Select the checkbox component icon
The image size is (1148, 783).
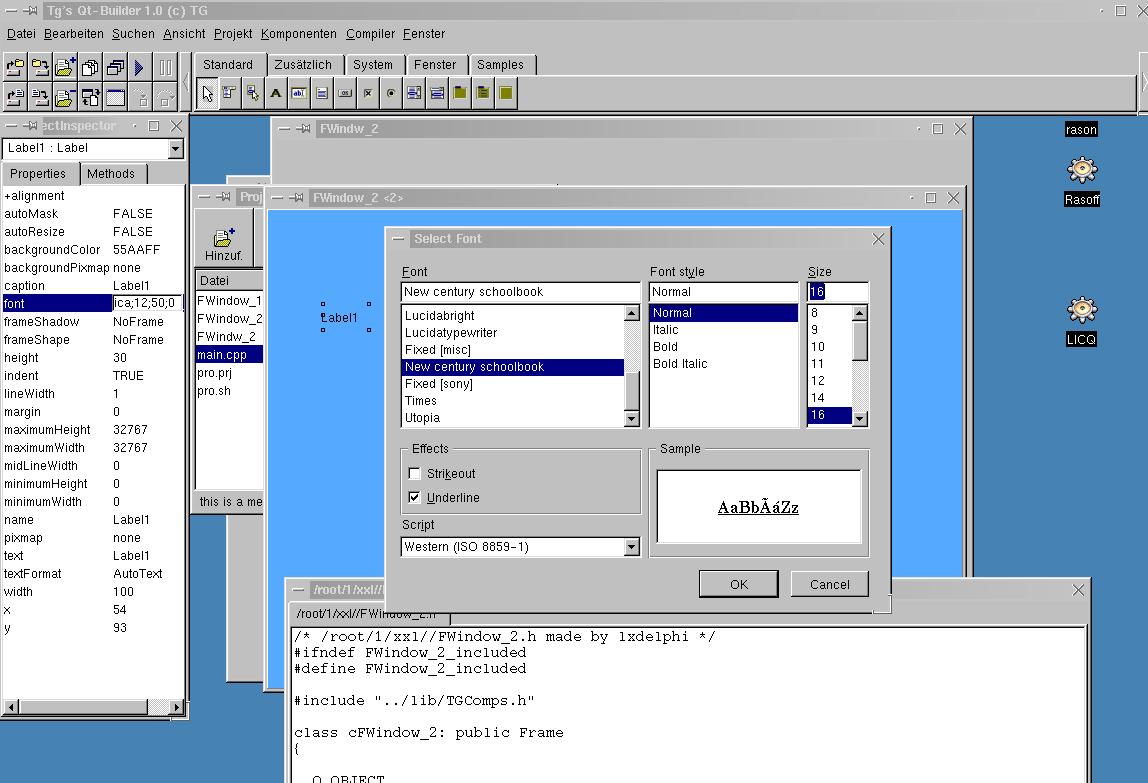coord(368,94)
